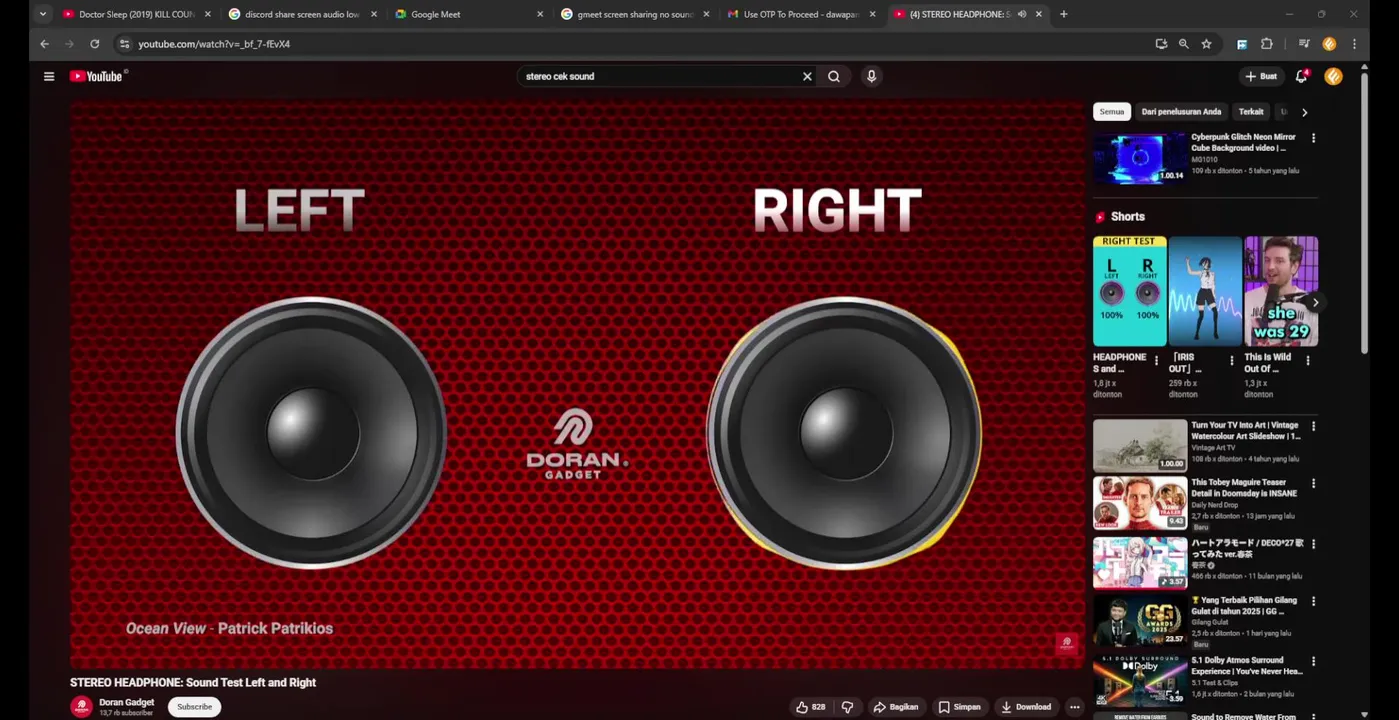Dislike the video with thumbs-down icon
The height and width of the screenshot is (720, 1399).
click(847, 707)
